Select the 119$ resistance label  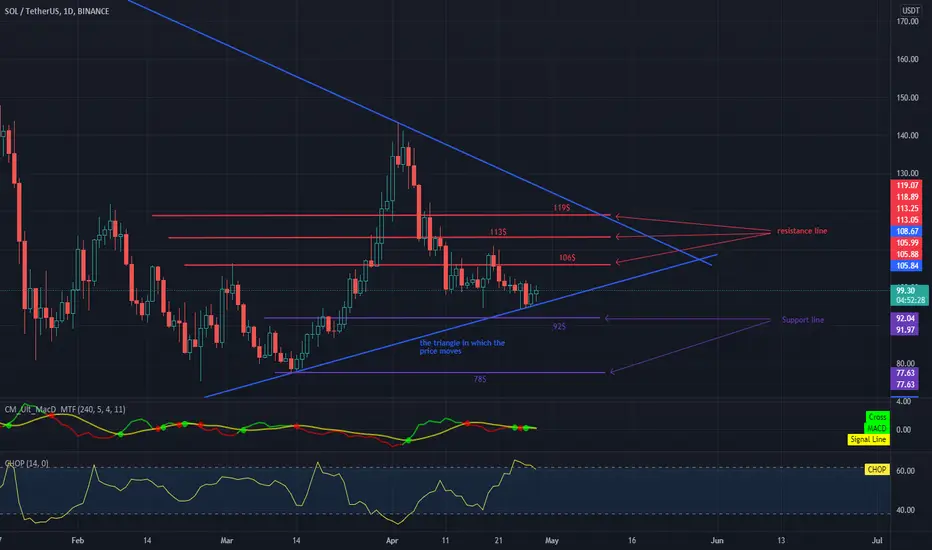pos(562,208)
